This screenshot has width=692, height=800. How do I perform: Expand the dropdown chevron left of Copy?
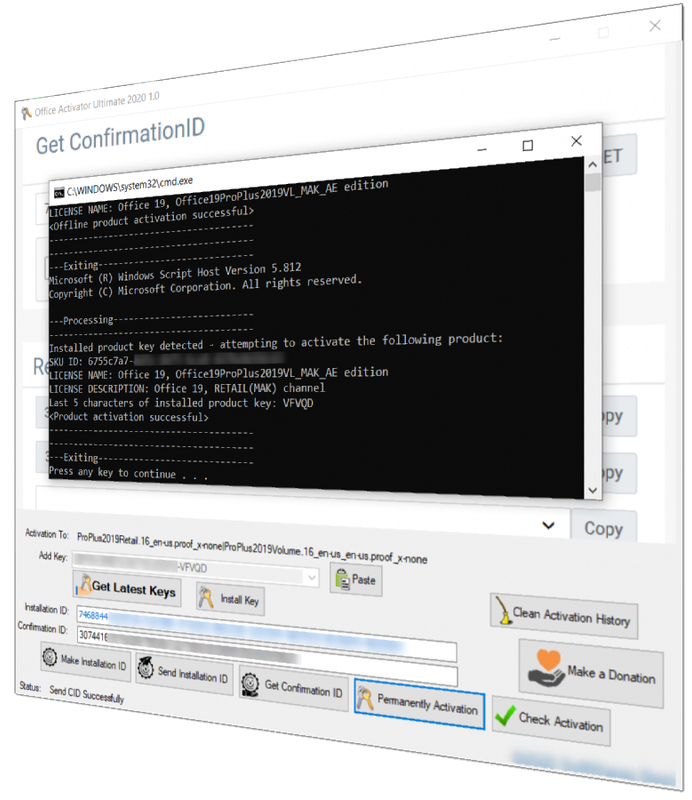[548, 525]
